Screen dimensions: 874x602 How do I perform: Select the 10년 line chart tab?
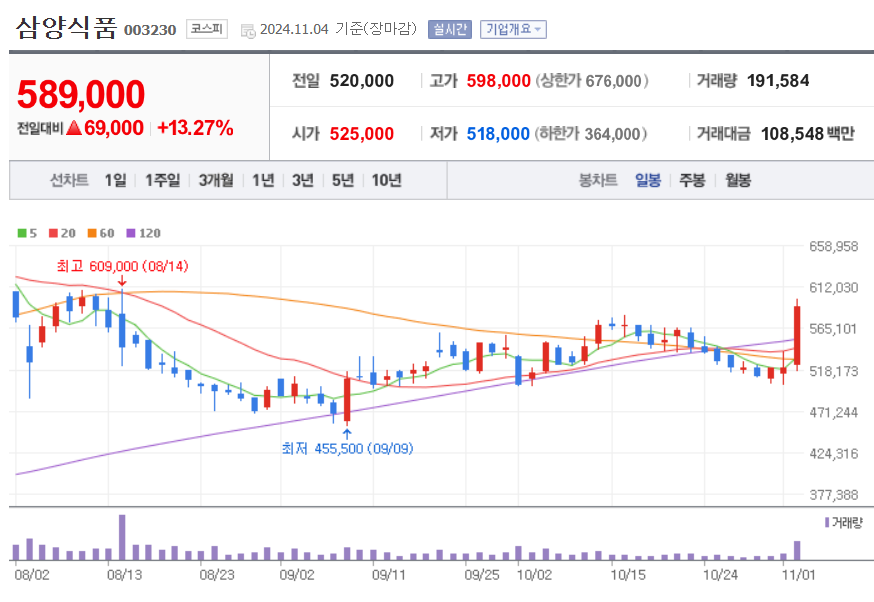pos(386,180)
